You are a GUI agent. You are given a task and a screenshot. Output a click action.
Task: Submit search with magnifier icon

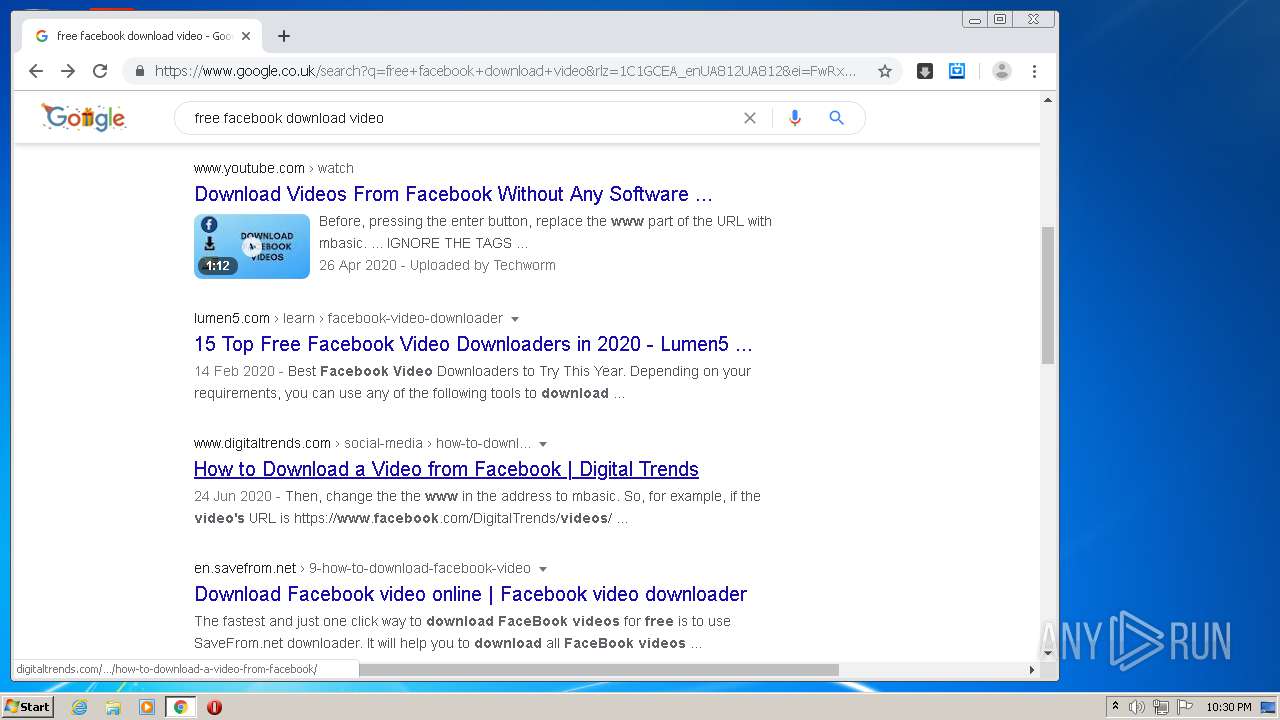click(837, 118)
